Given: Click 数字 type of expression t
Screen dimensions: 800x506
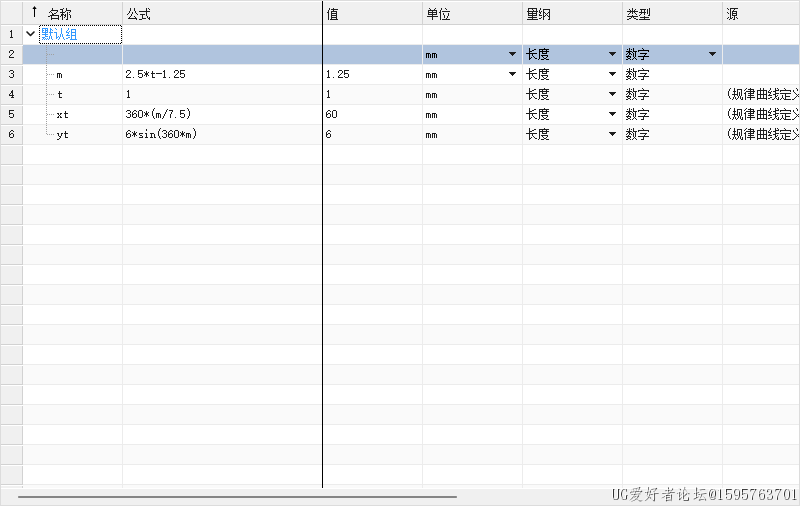Looking at the screenshot, I should pyautogui.click(x=637, y=94).
